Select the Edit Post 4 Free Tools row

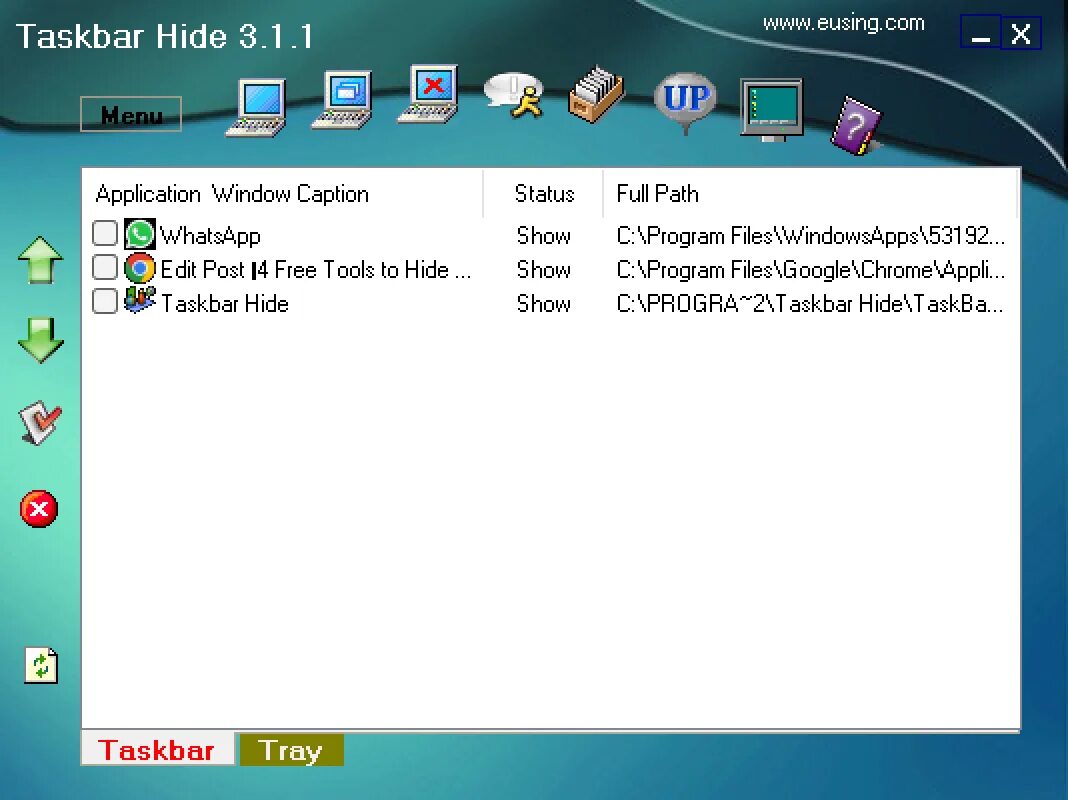click(x=315, y=270)
